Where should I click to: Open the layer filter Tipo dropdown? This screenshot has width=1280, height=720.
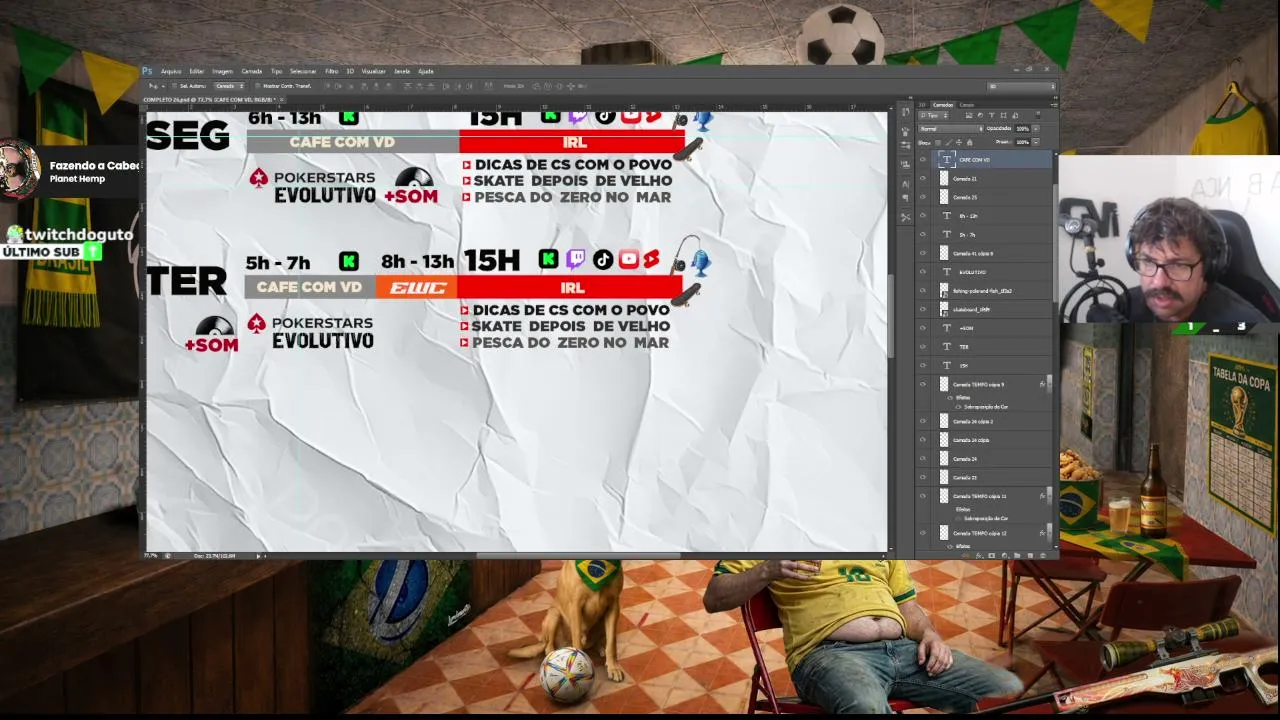[x=933, y=116]
